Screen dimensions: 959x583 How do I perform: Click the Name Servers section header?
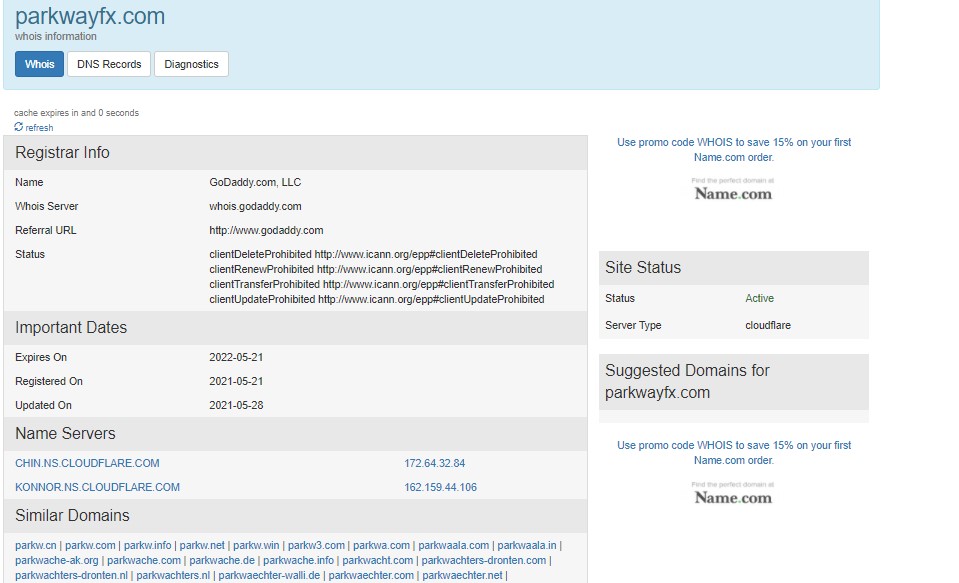point(295,434)
